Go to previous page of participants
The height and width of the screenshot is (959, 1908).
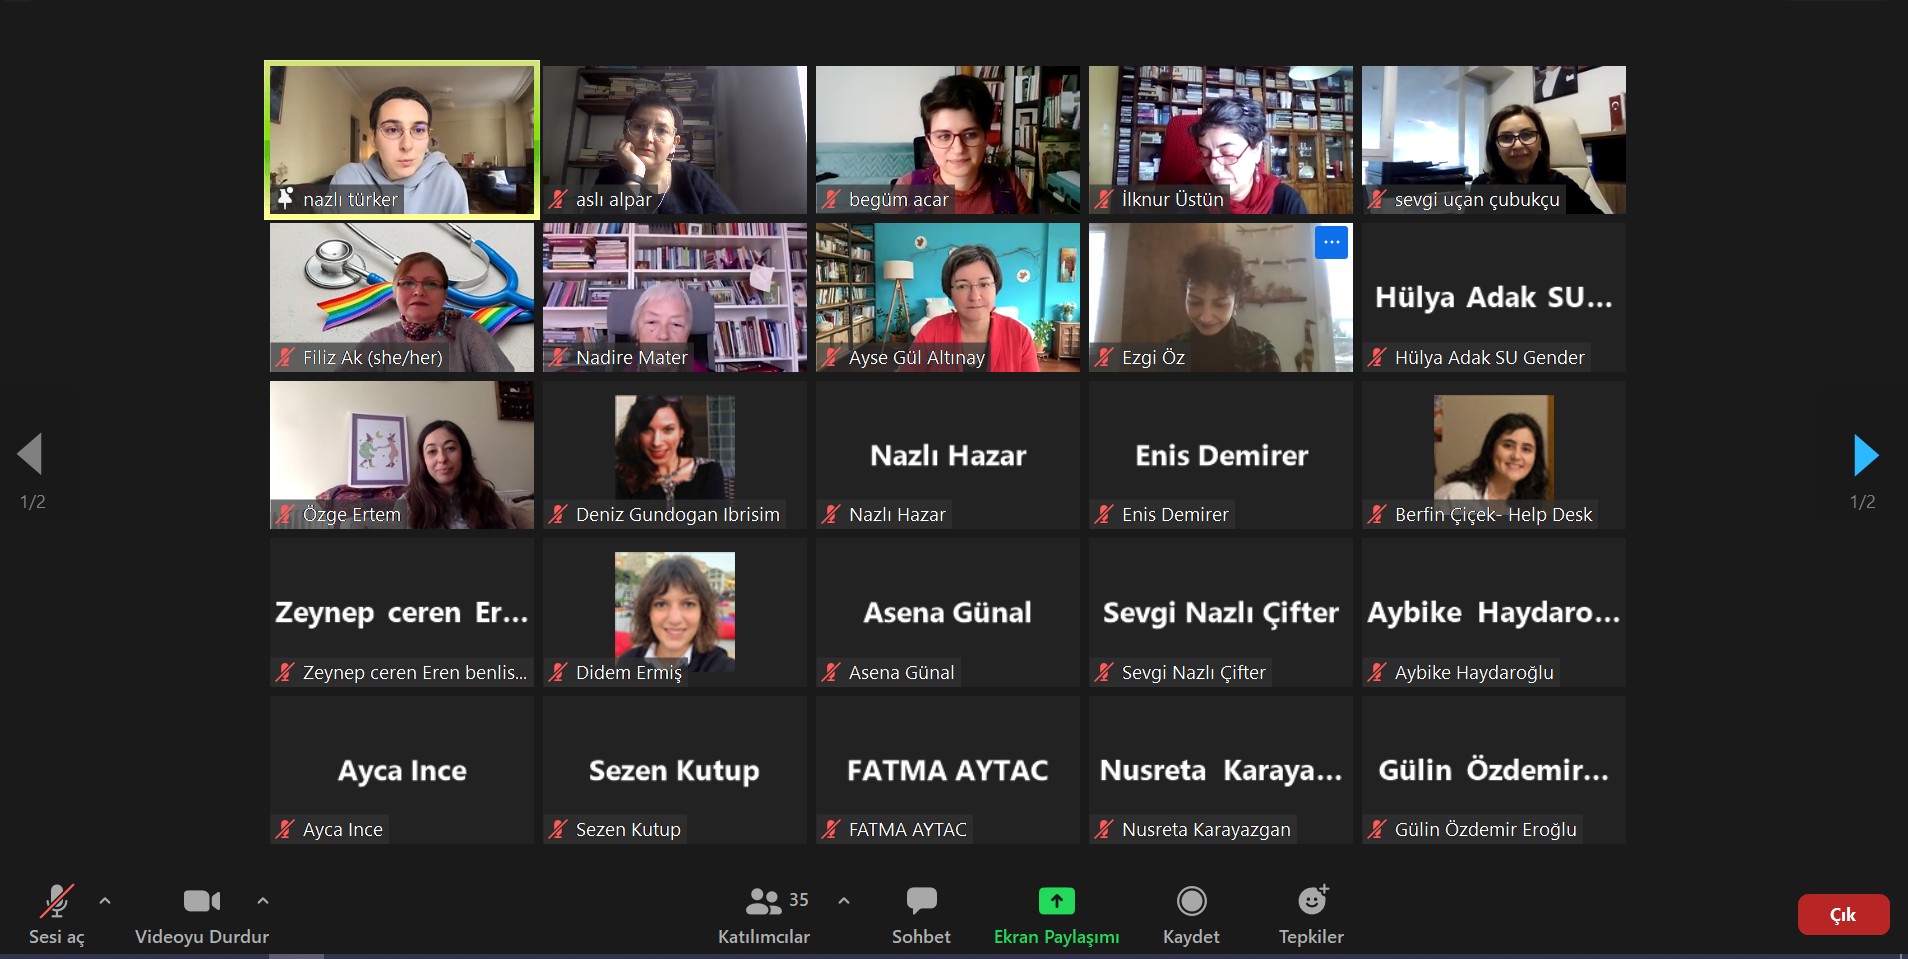click(31, 455)
